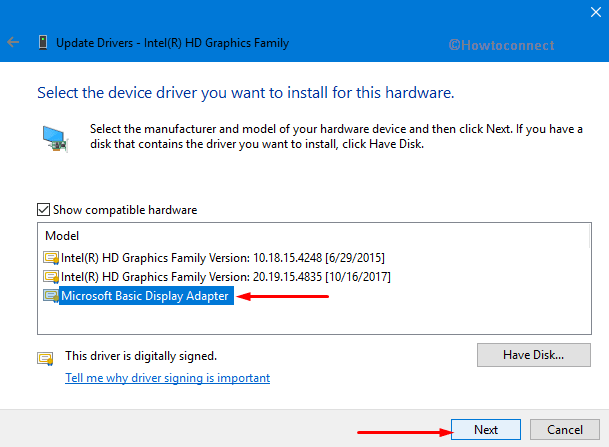The image size is (609, 447).
Task: Click the 'This driver is digitally signed' text
Action: pyautogui.click(x=141, y=356)
